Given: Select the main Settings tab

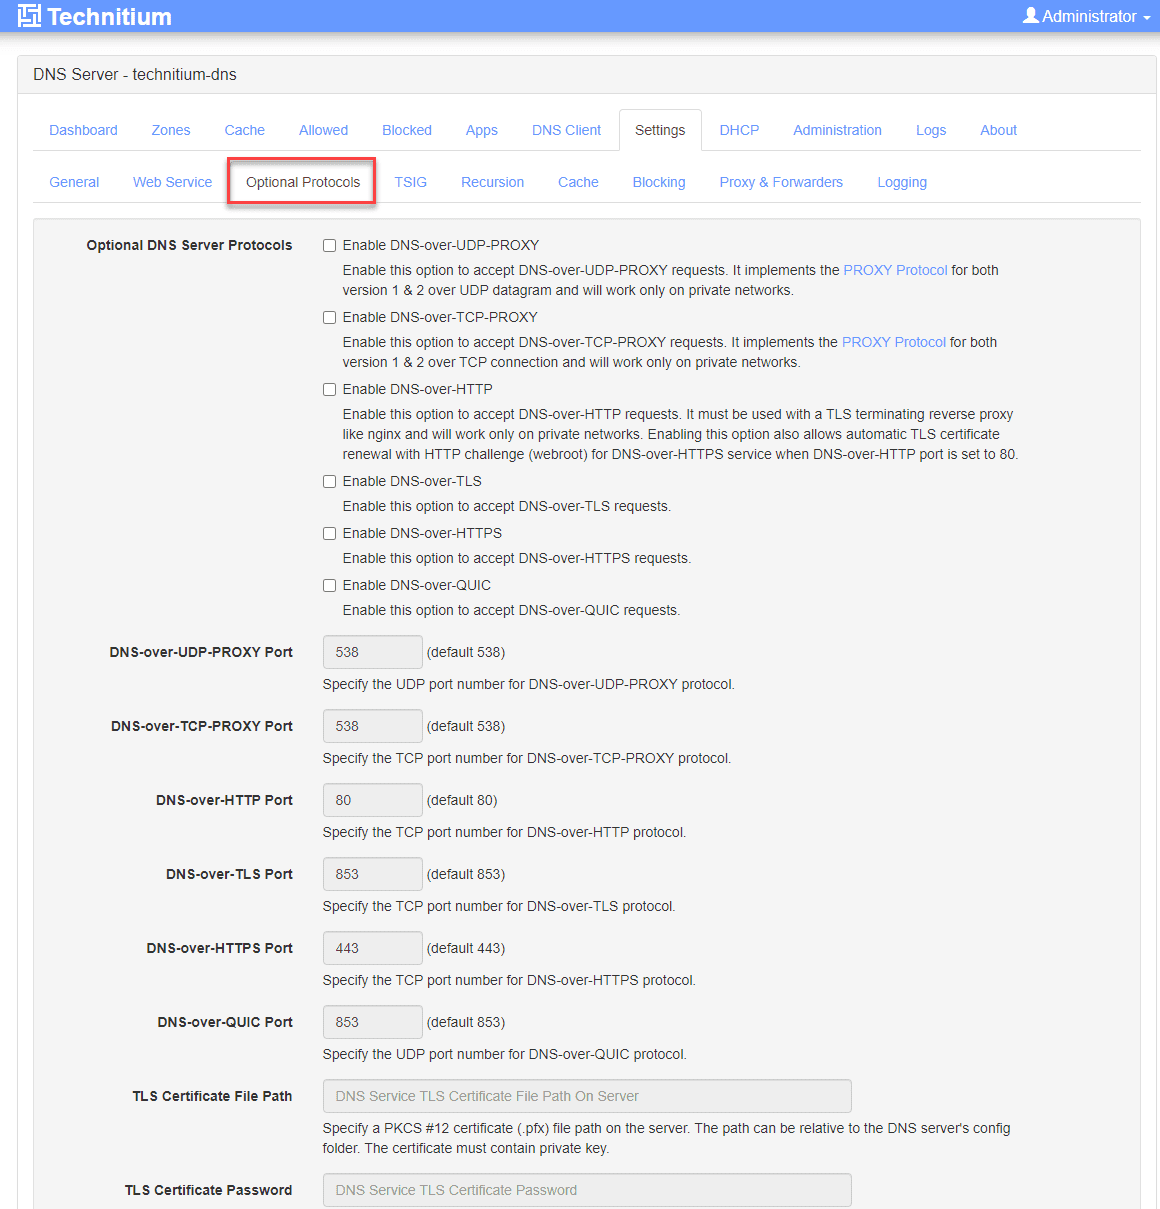Looking at the screenshot, I should [660, 130].
